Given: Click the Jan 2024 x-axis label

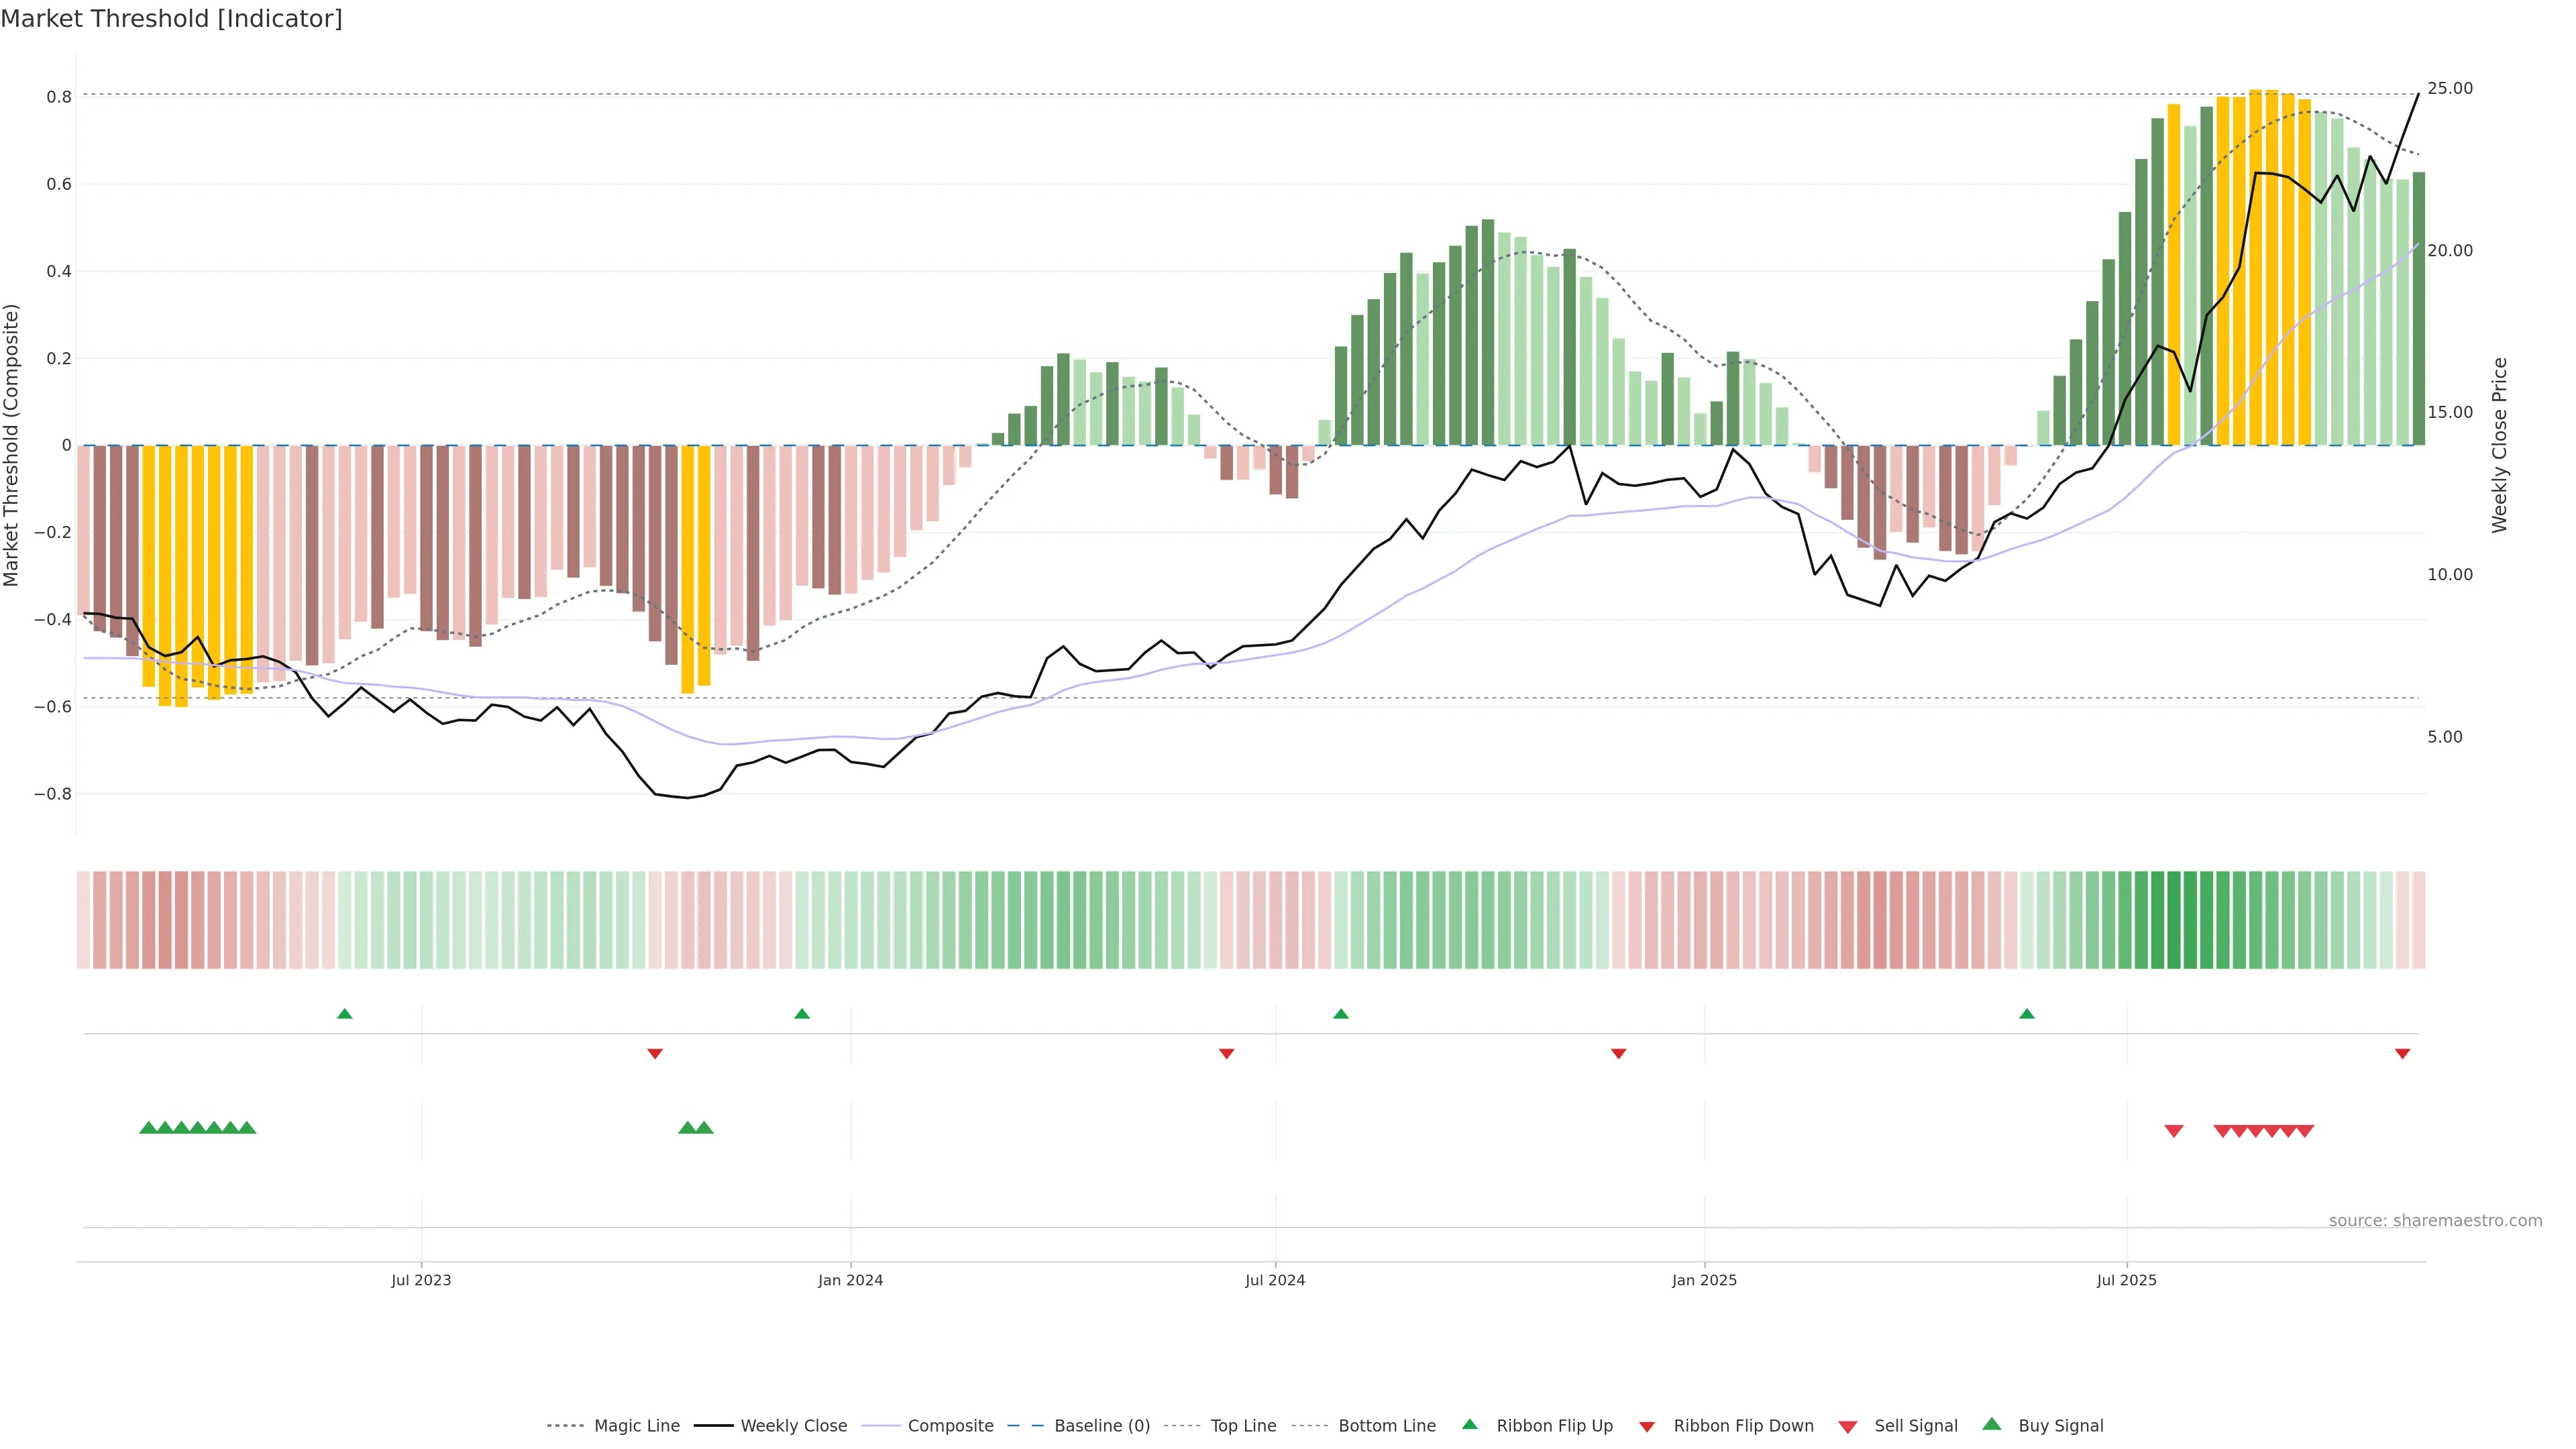Looking at the screenshot, I should 850,1280.
